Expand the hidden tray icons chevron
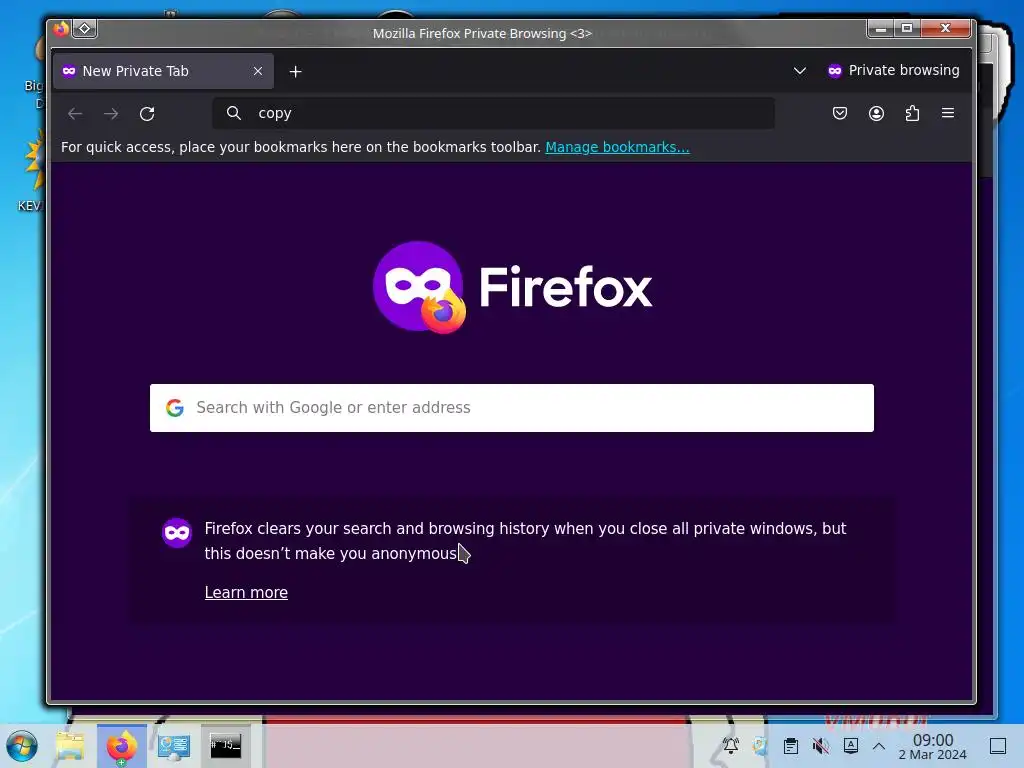 pyautogui.click(x=879, y=746)
